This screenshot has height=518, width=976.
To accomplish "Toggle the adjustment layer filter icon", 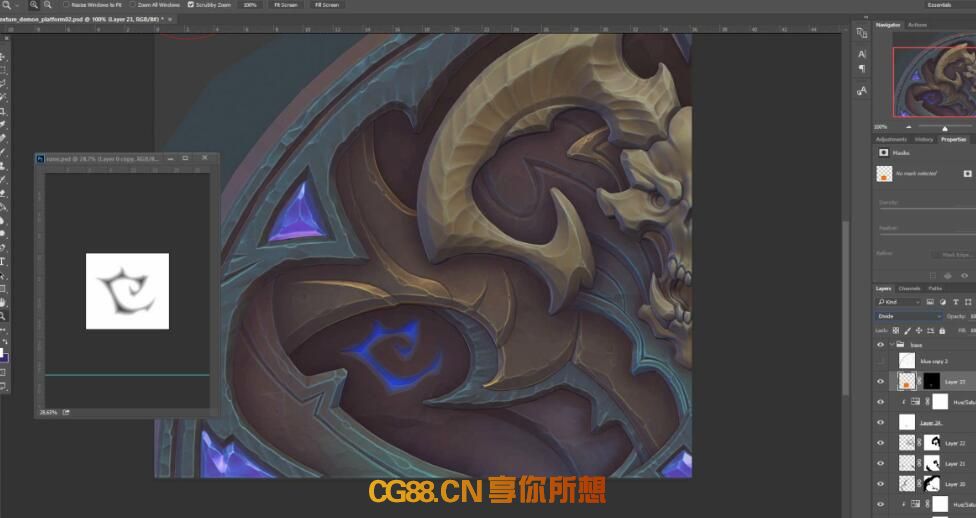I will click(942, 302).
